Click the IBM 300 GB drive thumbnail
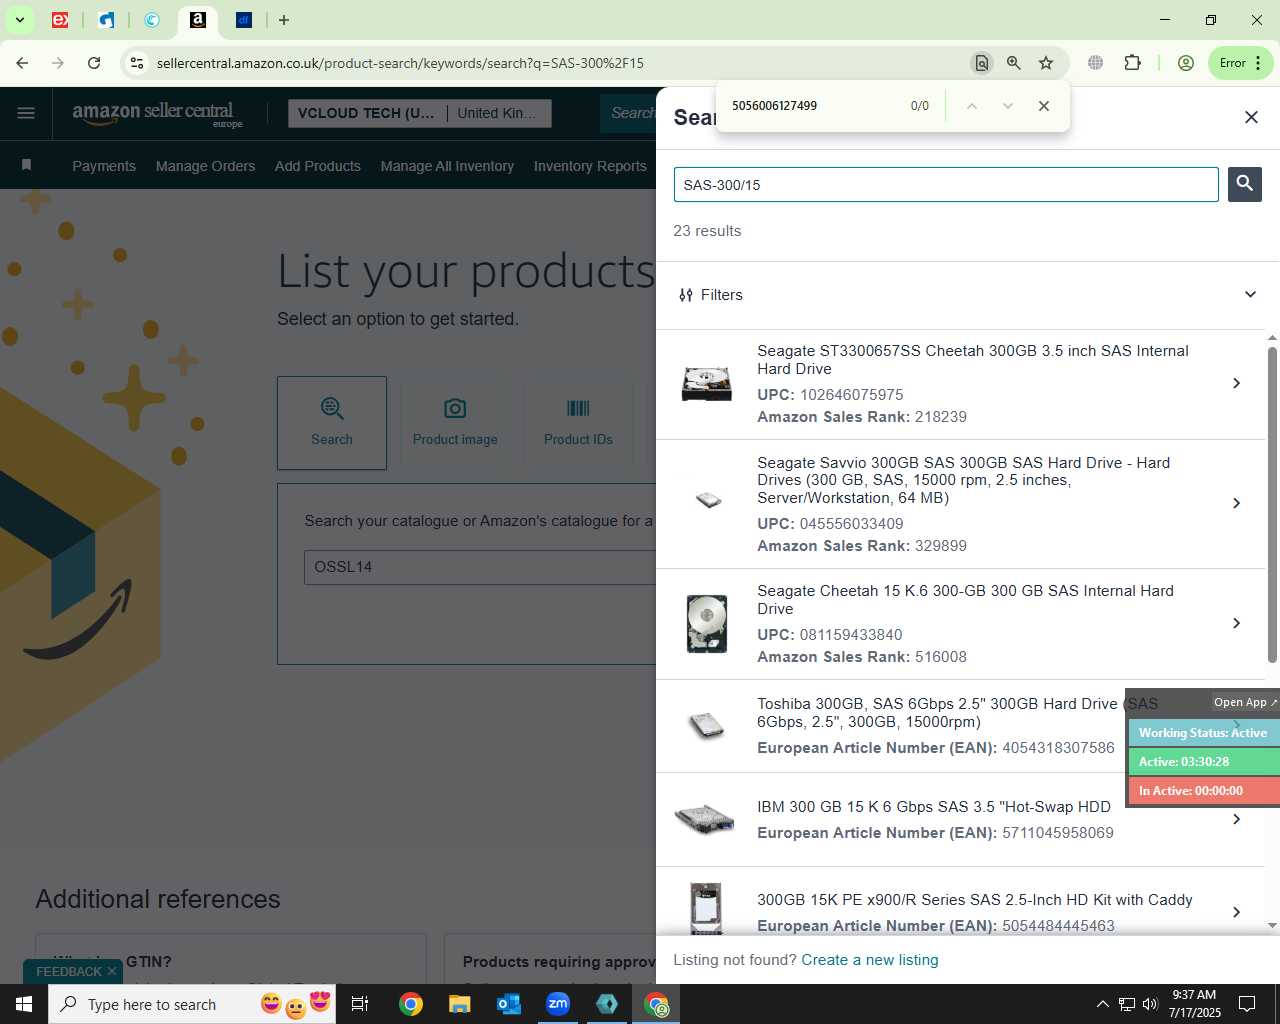Image resolution: width=1280 pixels, height=1024 pixels. point(705,820)
